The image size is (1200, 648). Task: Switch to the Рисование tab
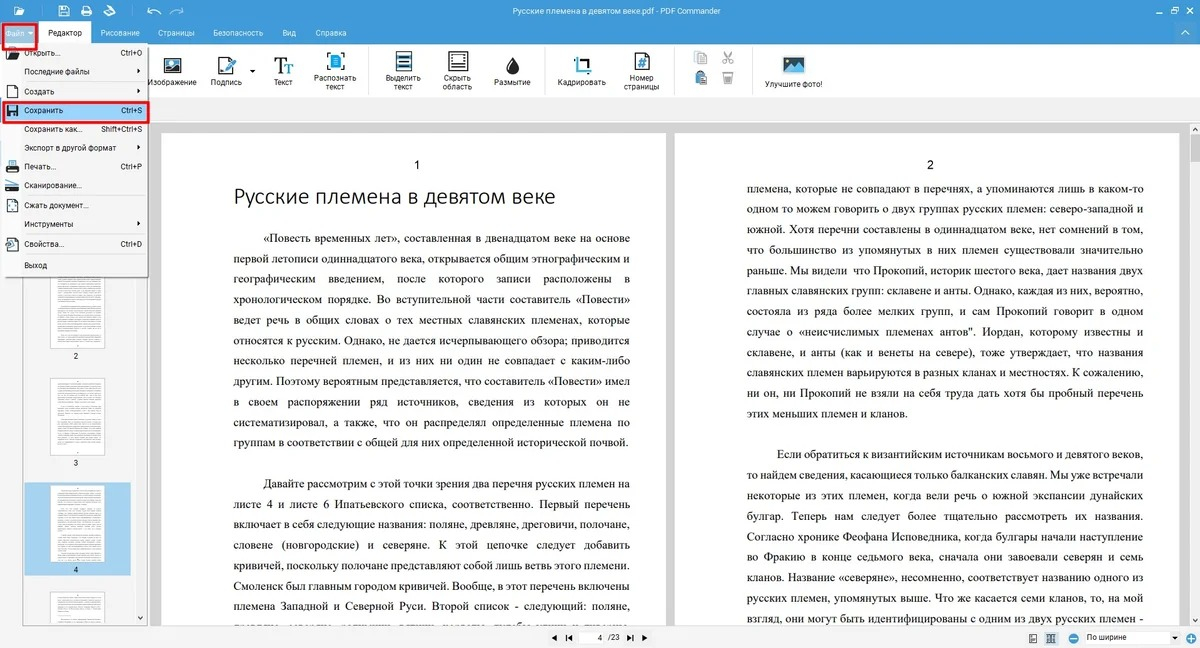coord(120,33)
